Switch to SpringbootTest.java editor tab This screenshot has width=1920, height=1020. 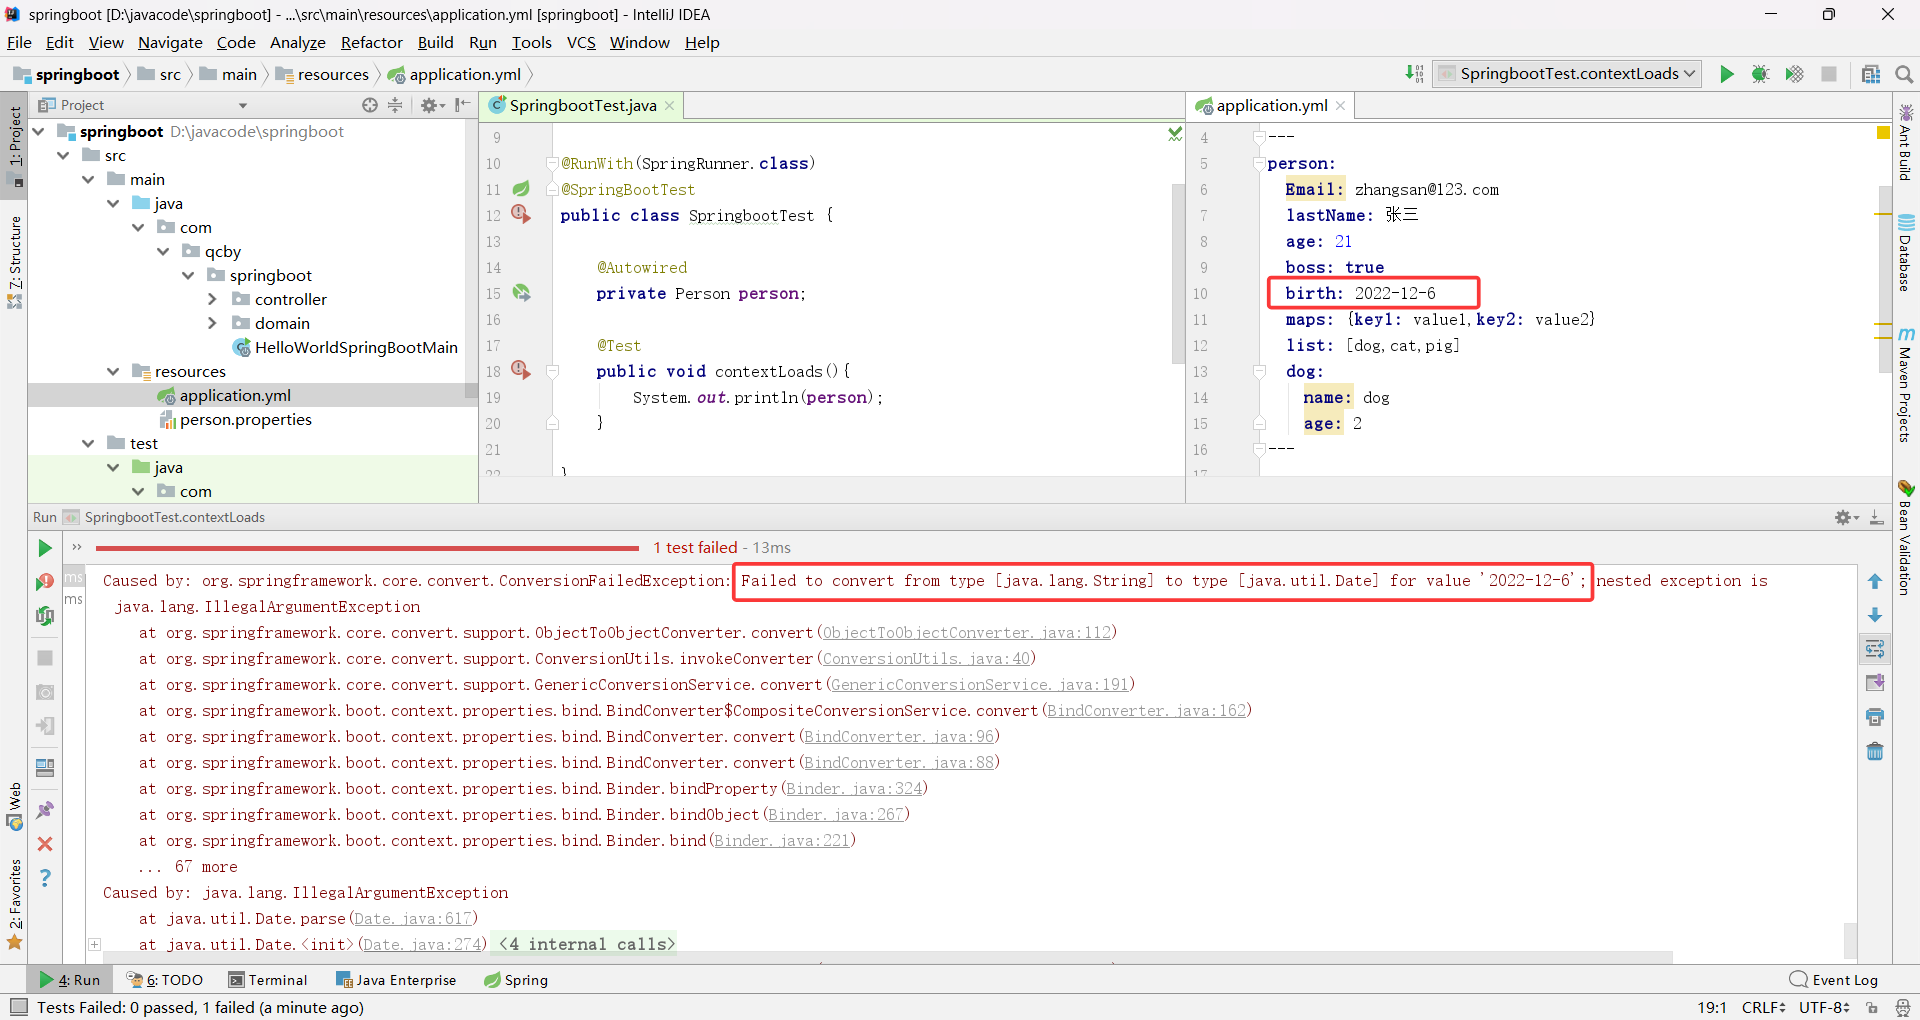(x=583, y=105)
